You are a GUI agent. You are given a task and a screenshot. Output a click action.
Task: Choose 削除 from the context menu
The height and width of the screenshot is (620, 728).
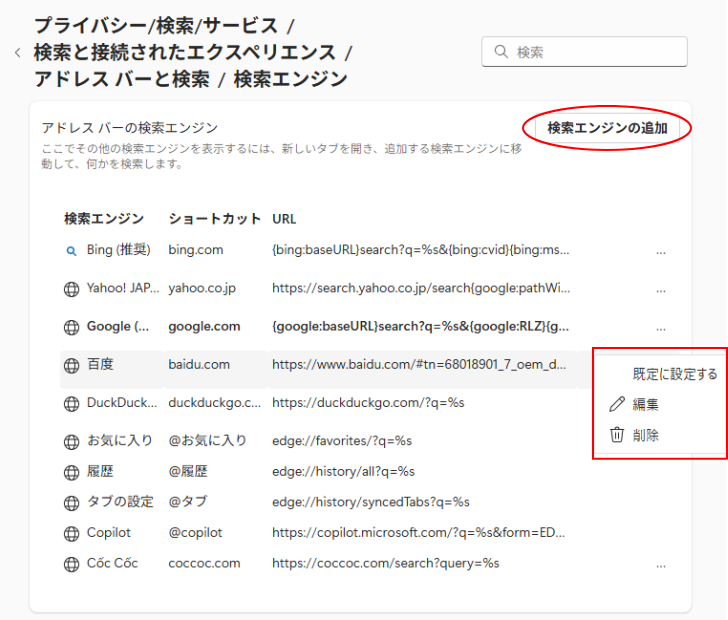pyautogui.click(x=645, y=435)
